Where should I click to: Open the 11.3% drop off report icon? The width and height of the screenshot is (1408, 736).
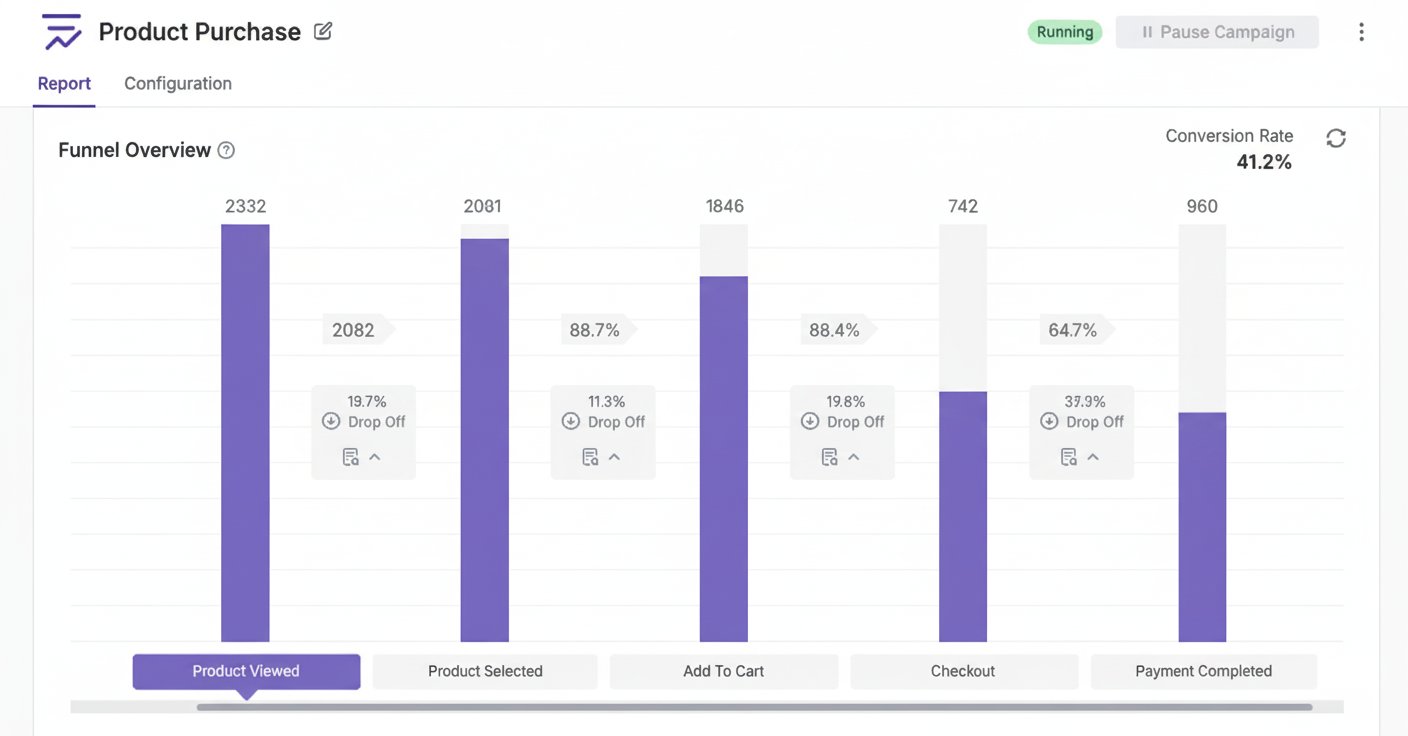click(x=590, y=457)
